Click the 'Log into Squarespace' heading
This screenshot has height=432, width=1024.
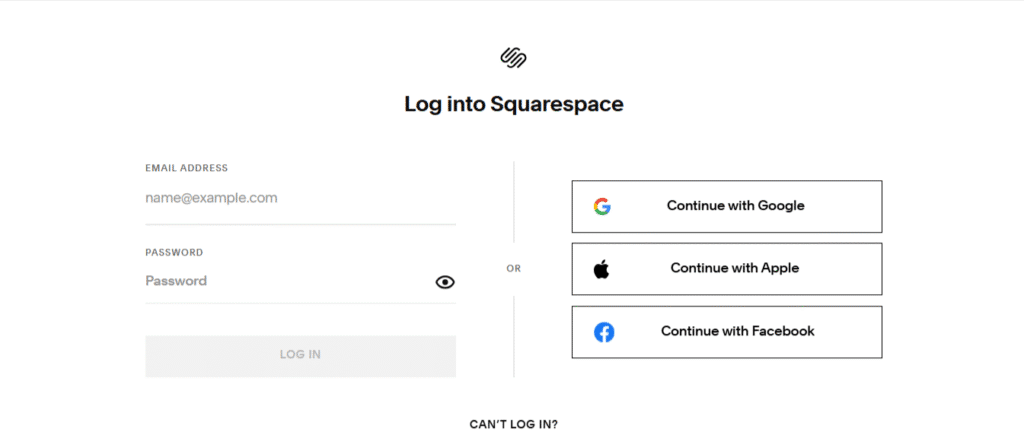tap(513, 104)
